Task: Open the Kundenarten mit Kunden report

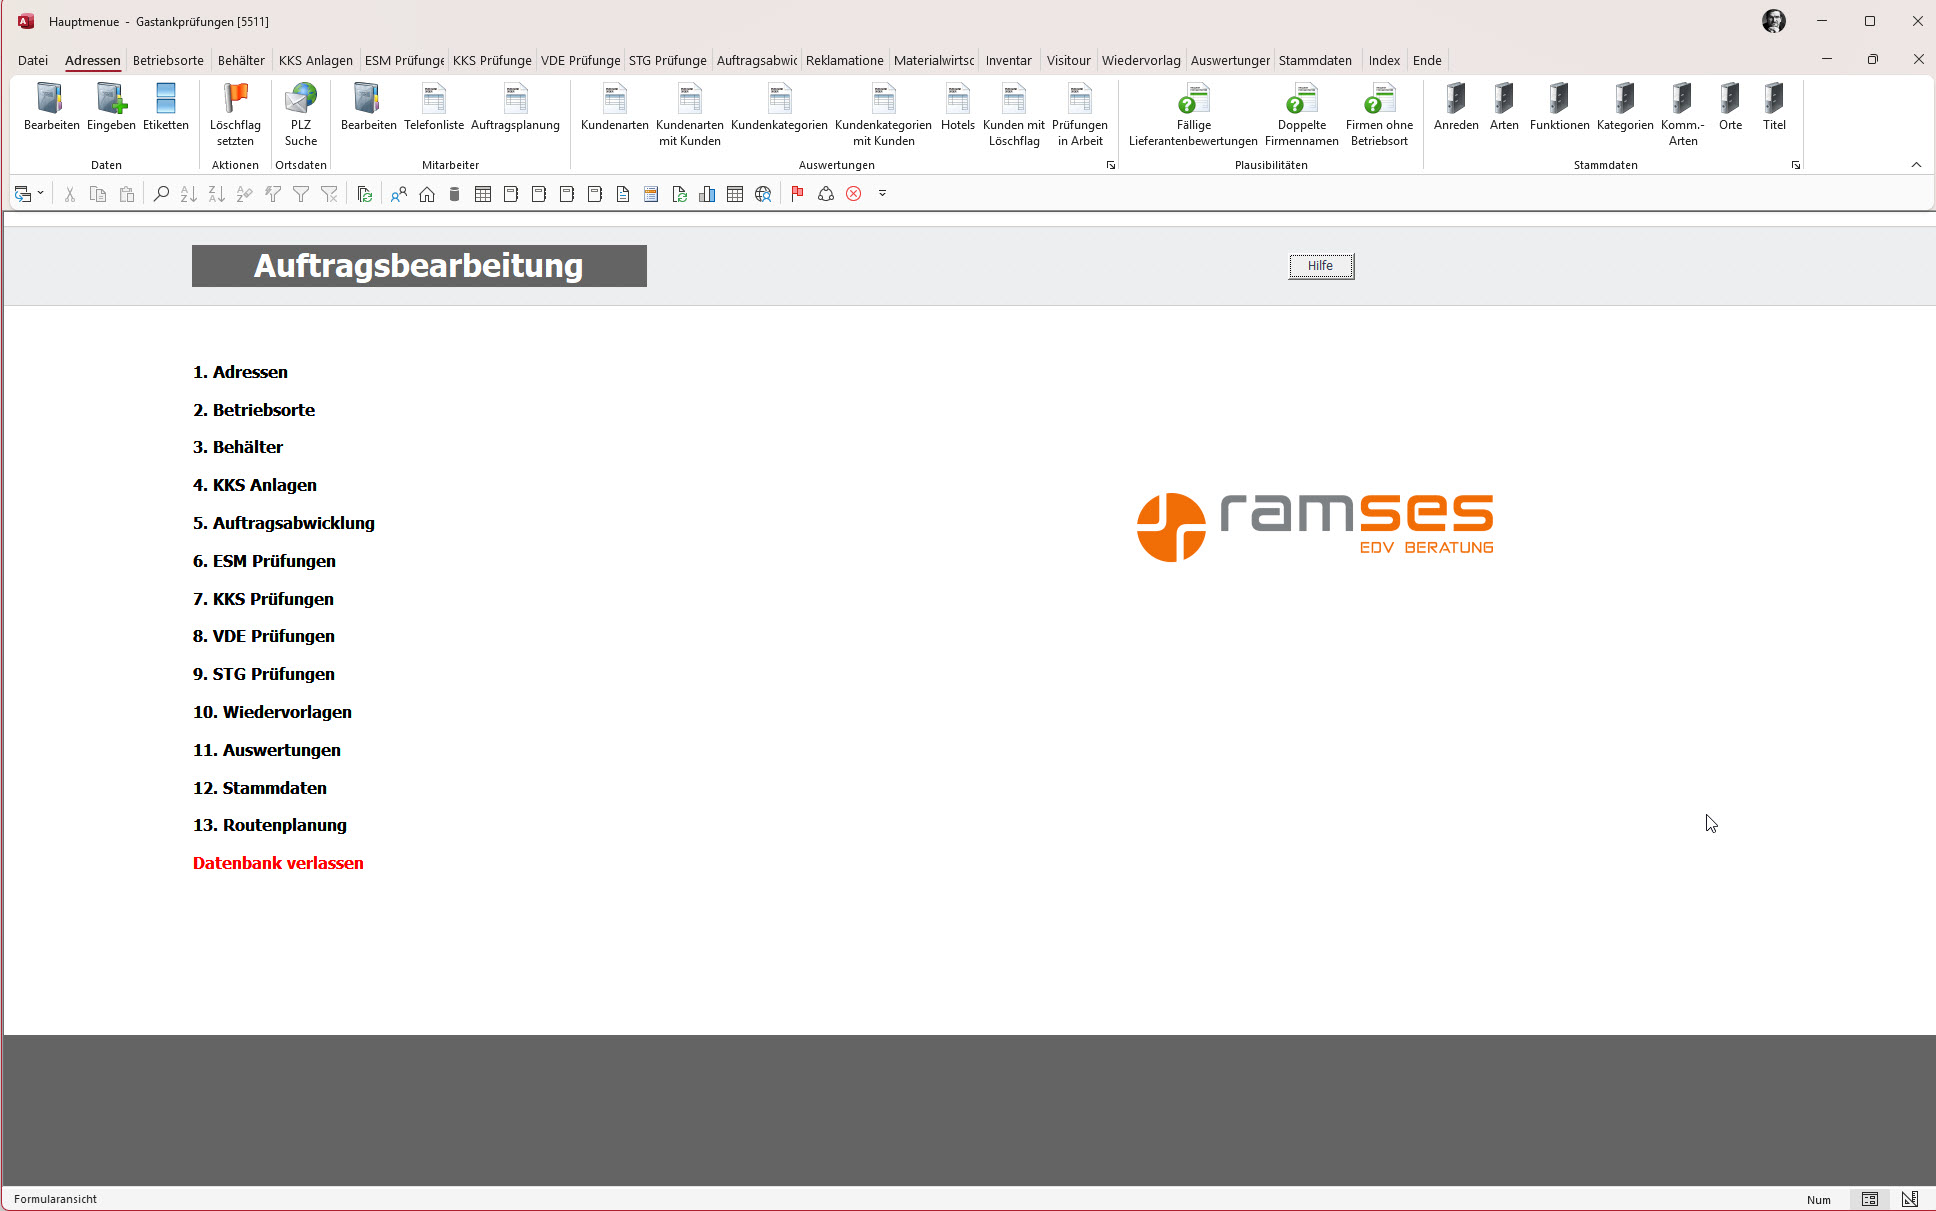Action: [690, 115]
